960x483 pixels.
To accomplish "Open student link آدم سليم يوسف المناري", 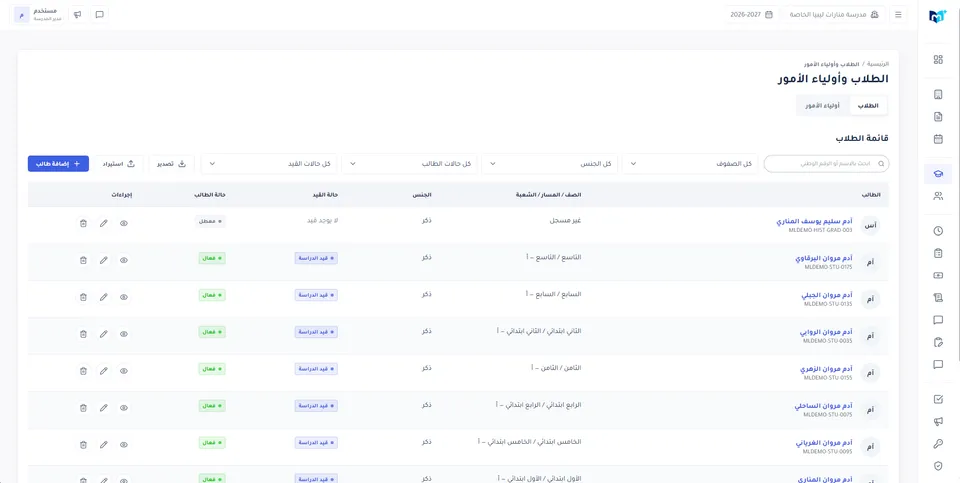I will pyautogui.click(x=814, y=221).
